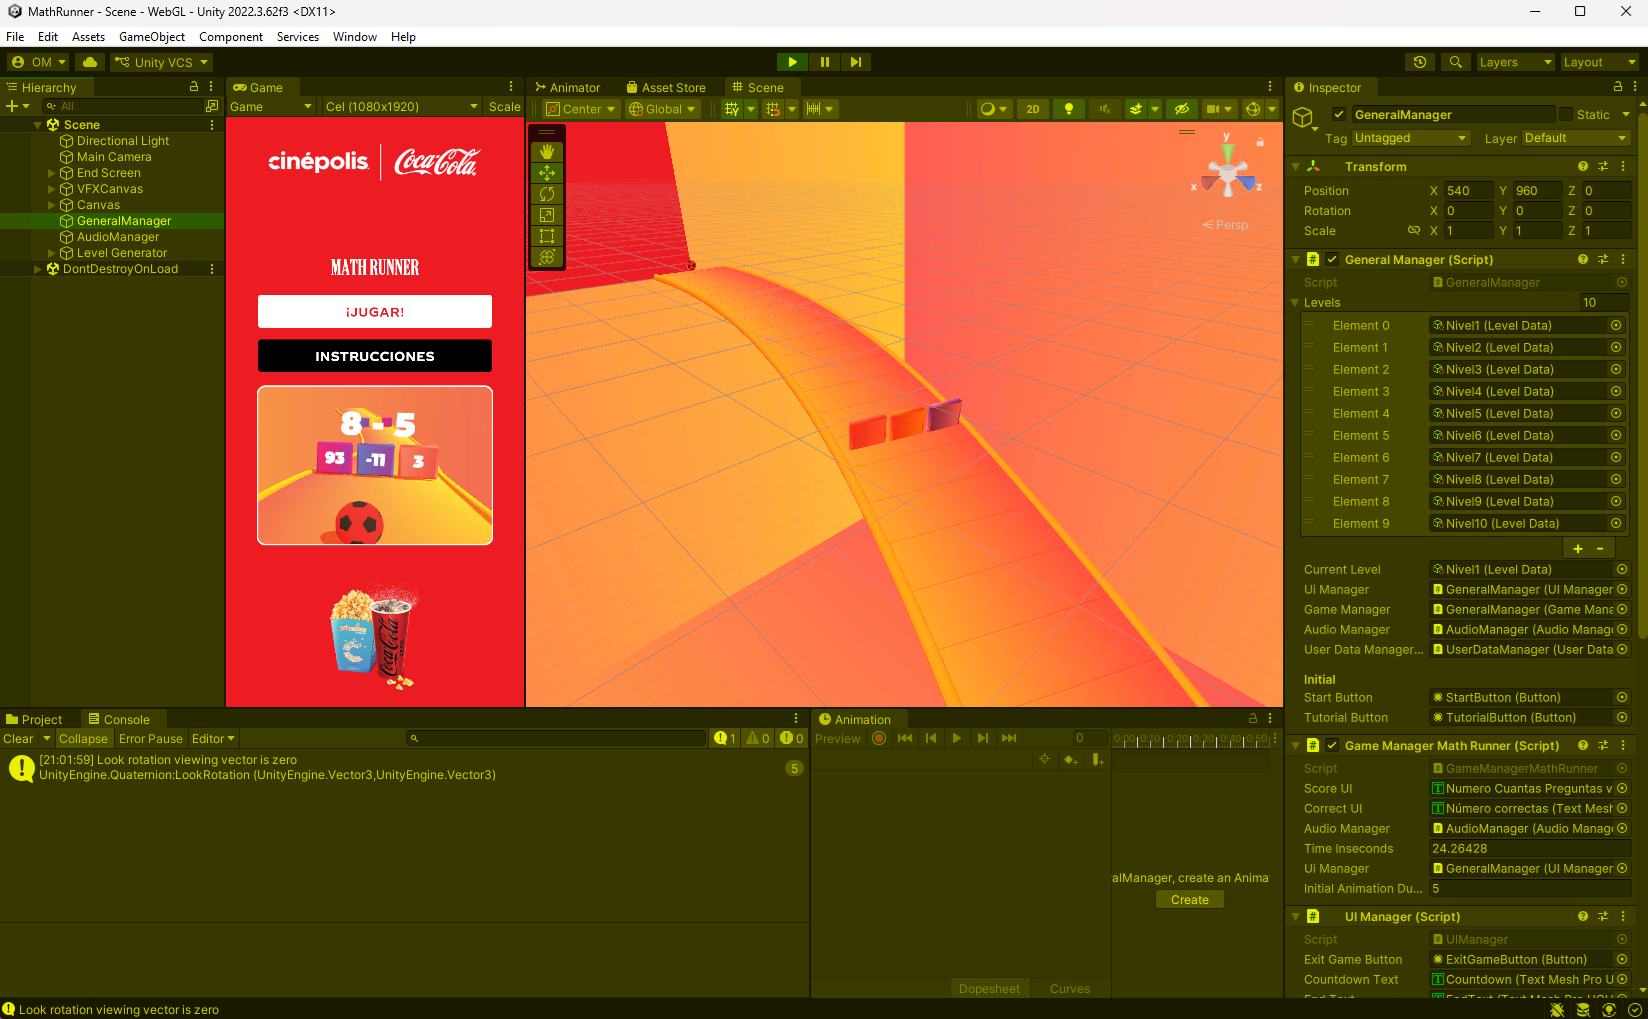The image size is (1648, 1019).
Task: Open Scene camera settings icon
Action: pos(1213,109)
